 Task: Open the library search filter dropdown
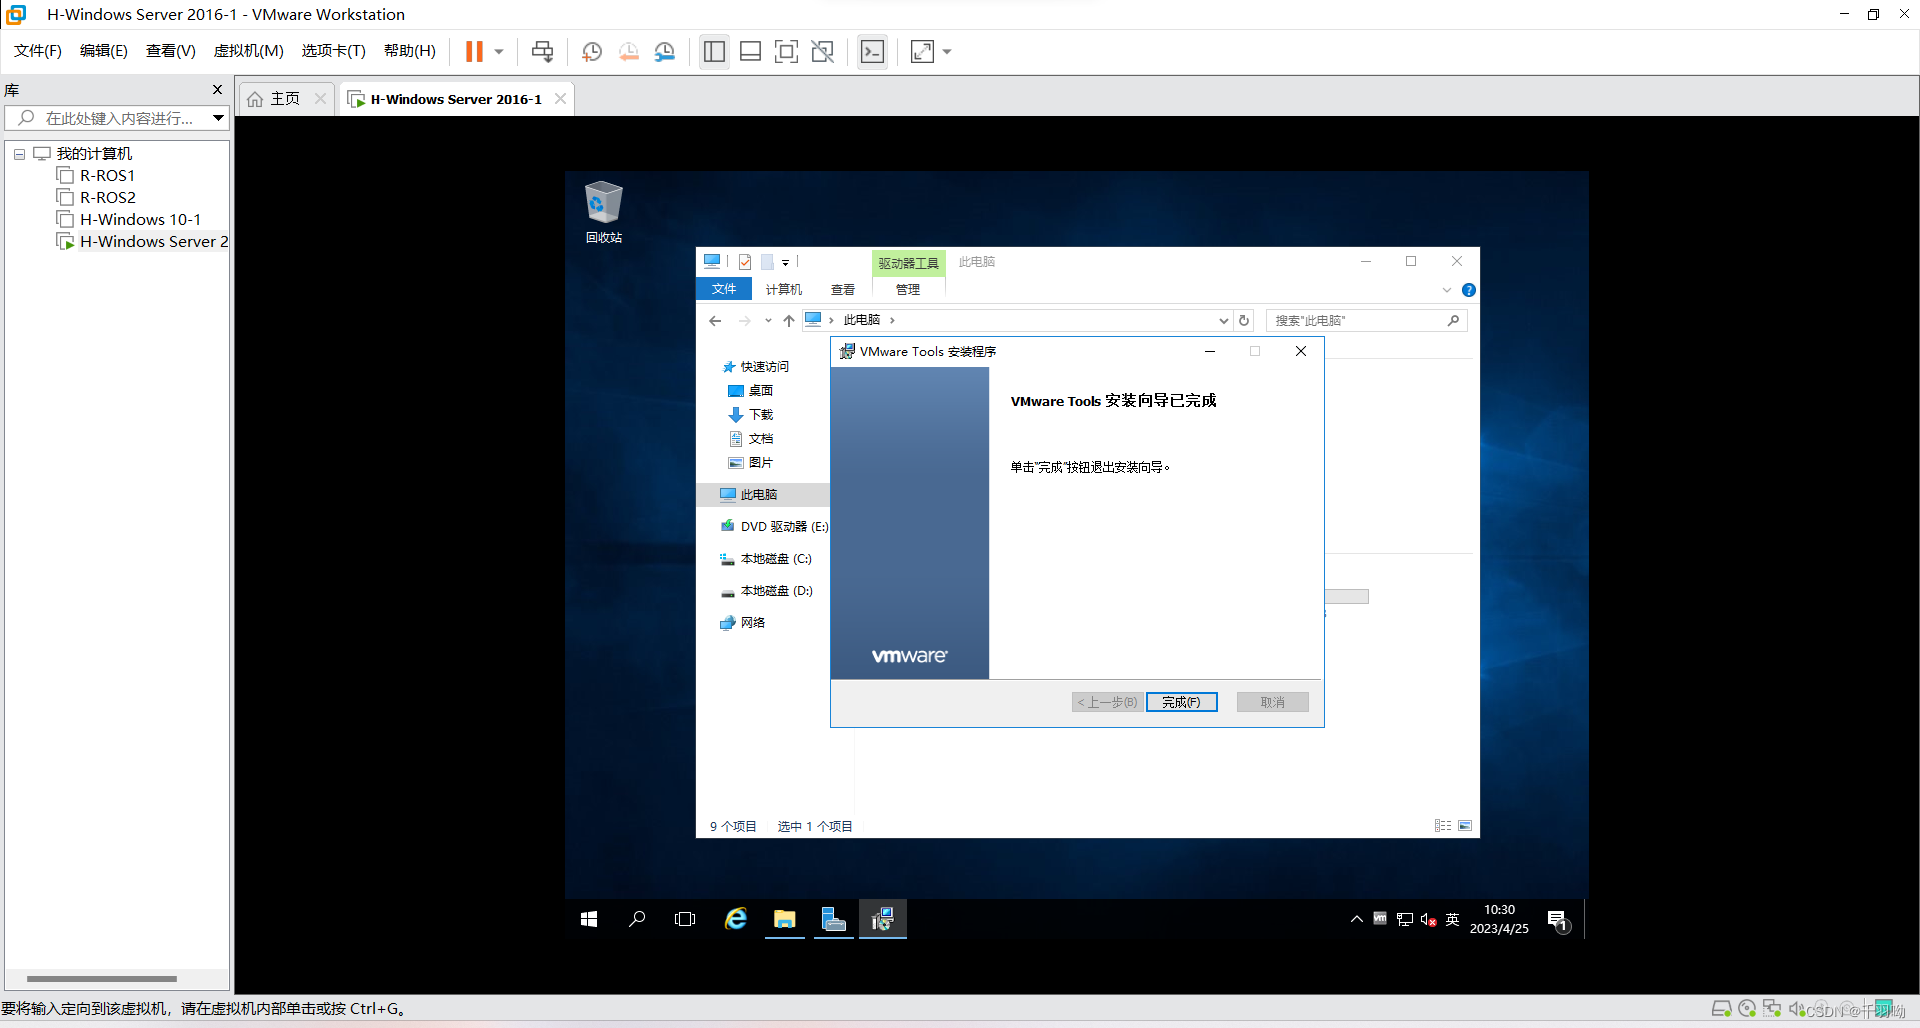click(218, 118)
